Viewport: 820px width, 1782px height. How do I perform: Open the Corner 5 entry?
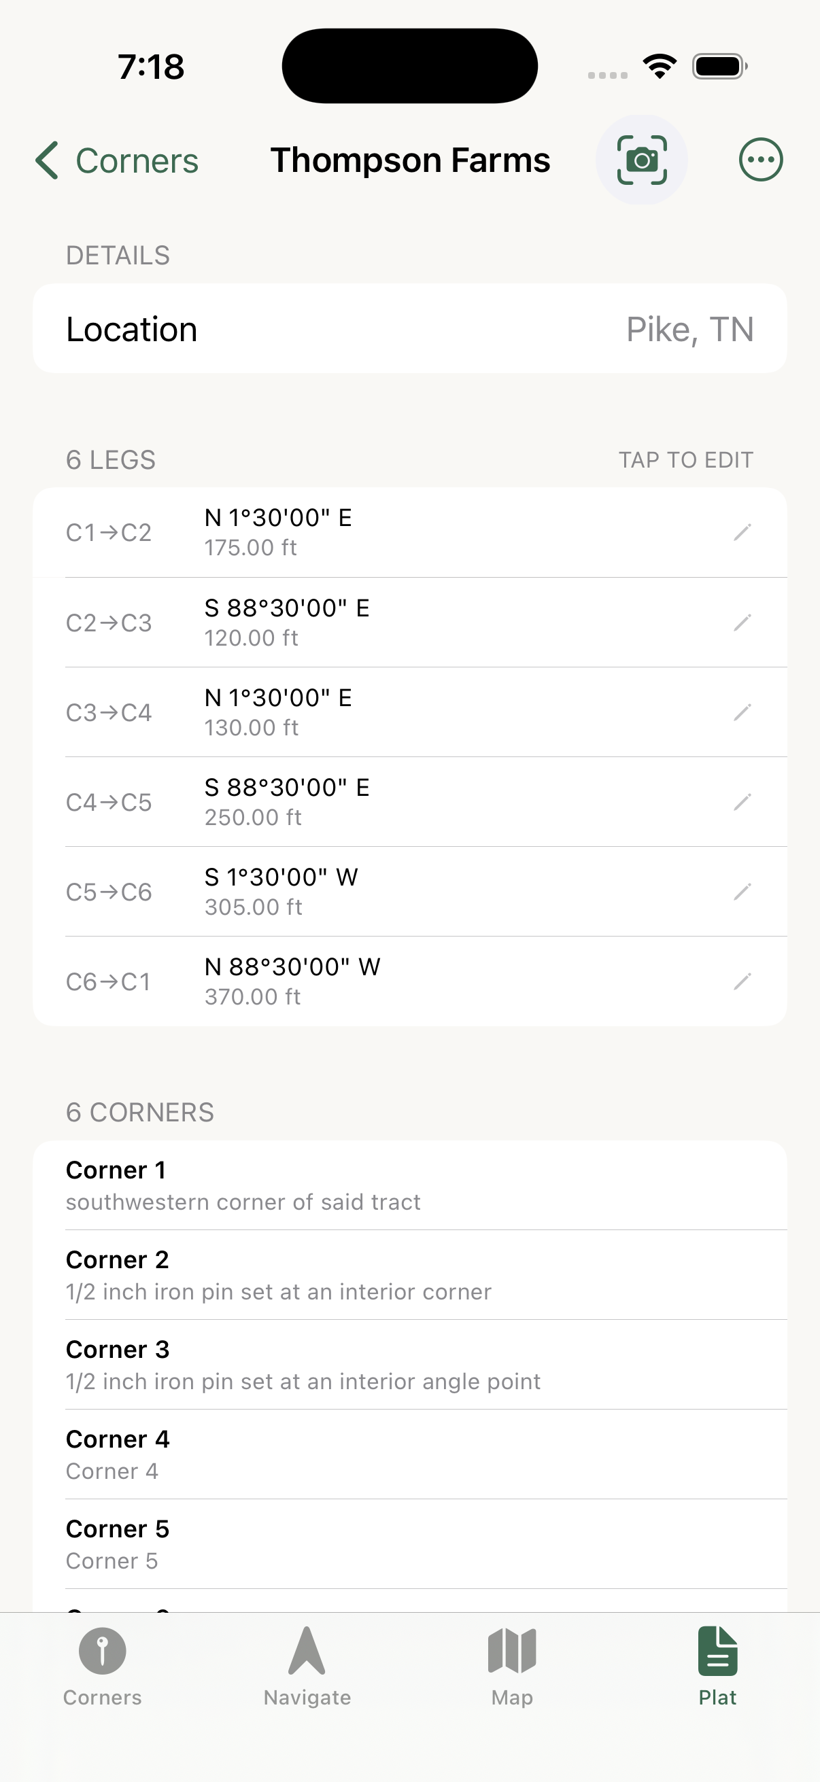coord(410,1544)
